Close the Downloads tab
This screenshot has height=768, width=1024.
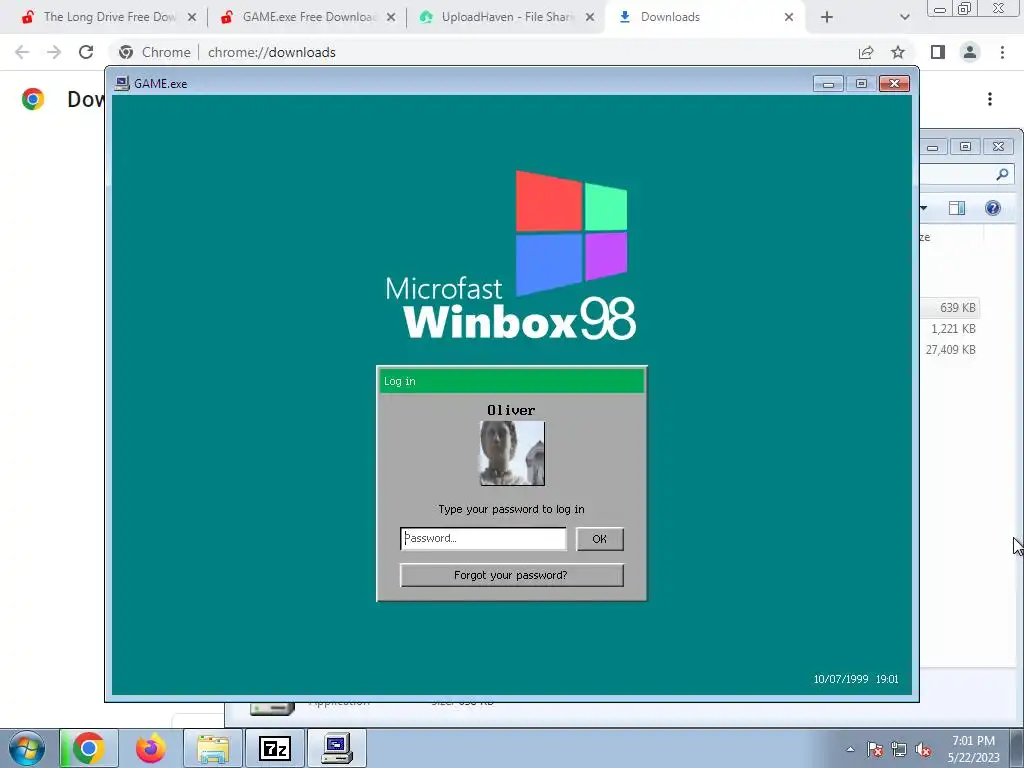tap(789, 18)
